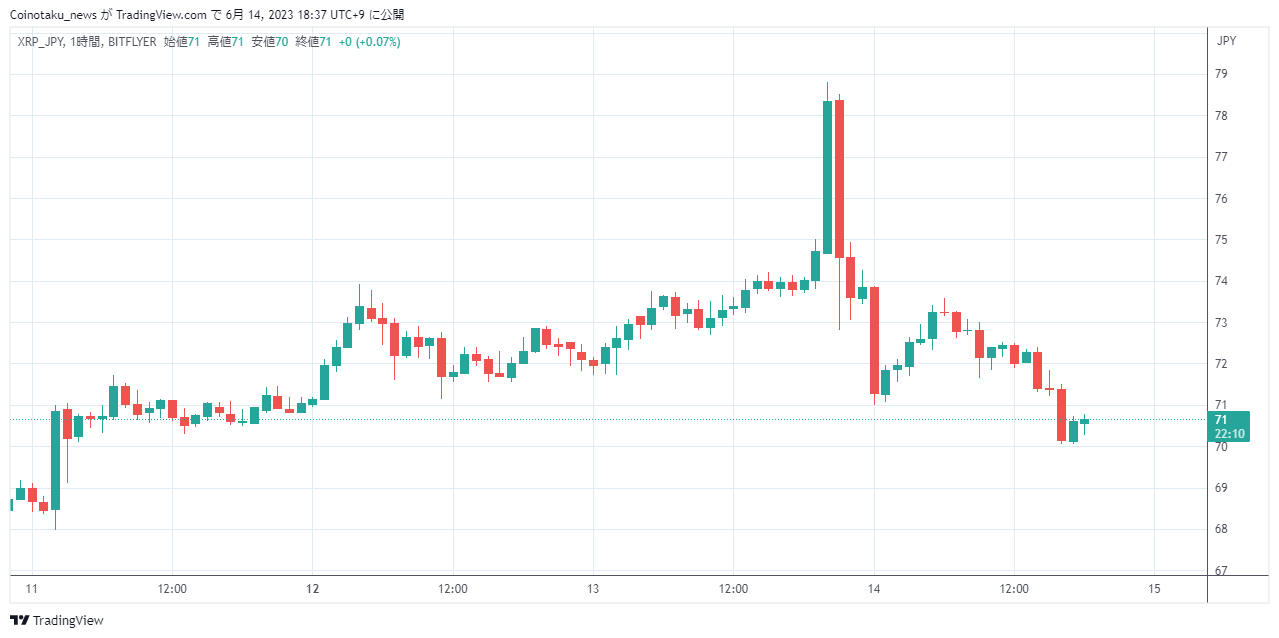Click the 終値71 closing value in header
Image resolution: width=1279 pixels, height=638 pixels.
click(x=313, y=42)
